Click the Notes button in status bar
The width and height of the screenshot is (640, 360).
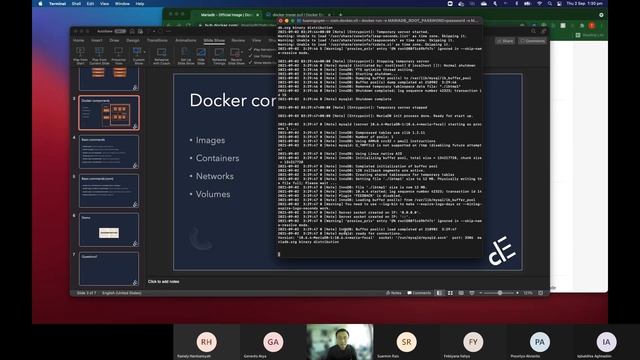point(394,293)
